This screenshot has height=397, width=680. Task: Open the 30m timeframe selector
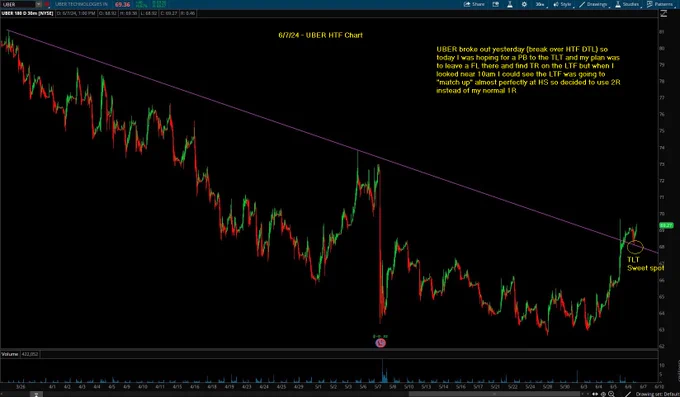coord(540,4)
